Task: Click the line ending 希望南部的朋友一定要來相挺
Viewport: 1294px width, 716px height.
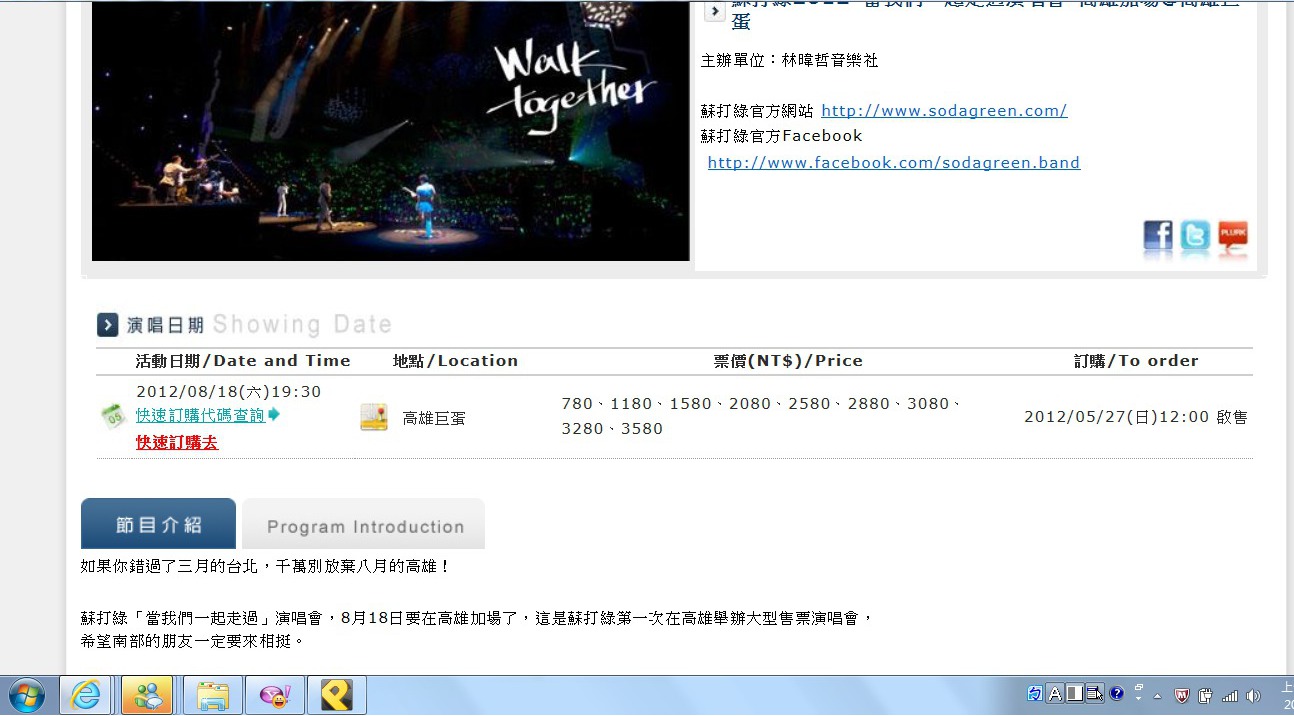Action: tap(192, 640)
